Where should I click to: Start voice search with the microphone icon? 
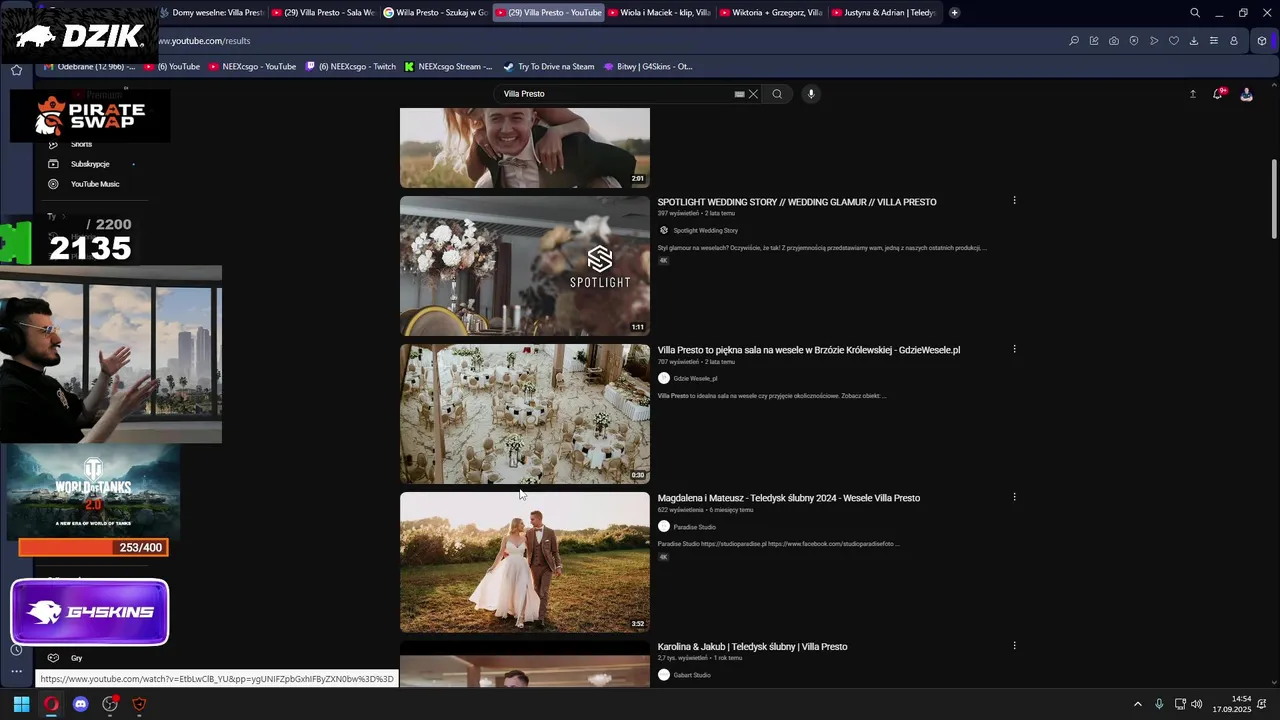(811, 94)
